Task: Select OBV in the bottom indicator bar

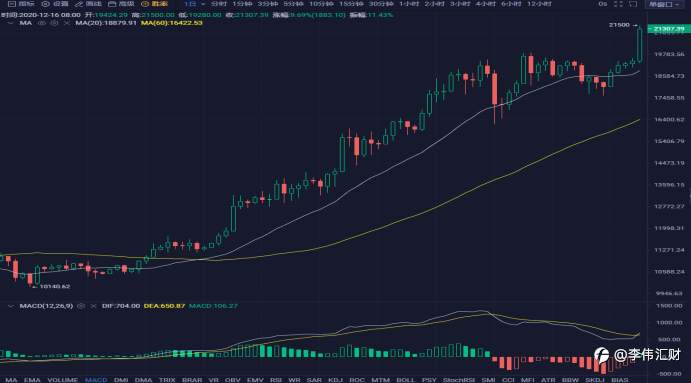Action: pyautogui.click(x=232, y=379)
